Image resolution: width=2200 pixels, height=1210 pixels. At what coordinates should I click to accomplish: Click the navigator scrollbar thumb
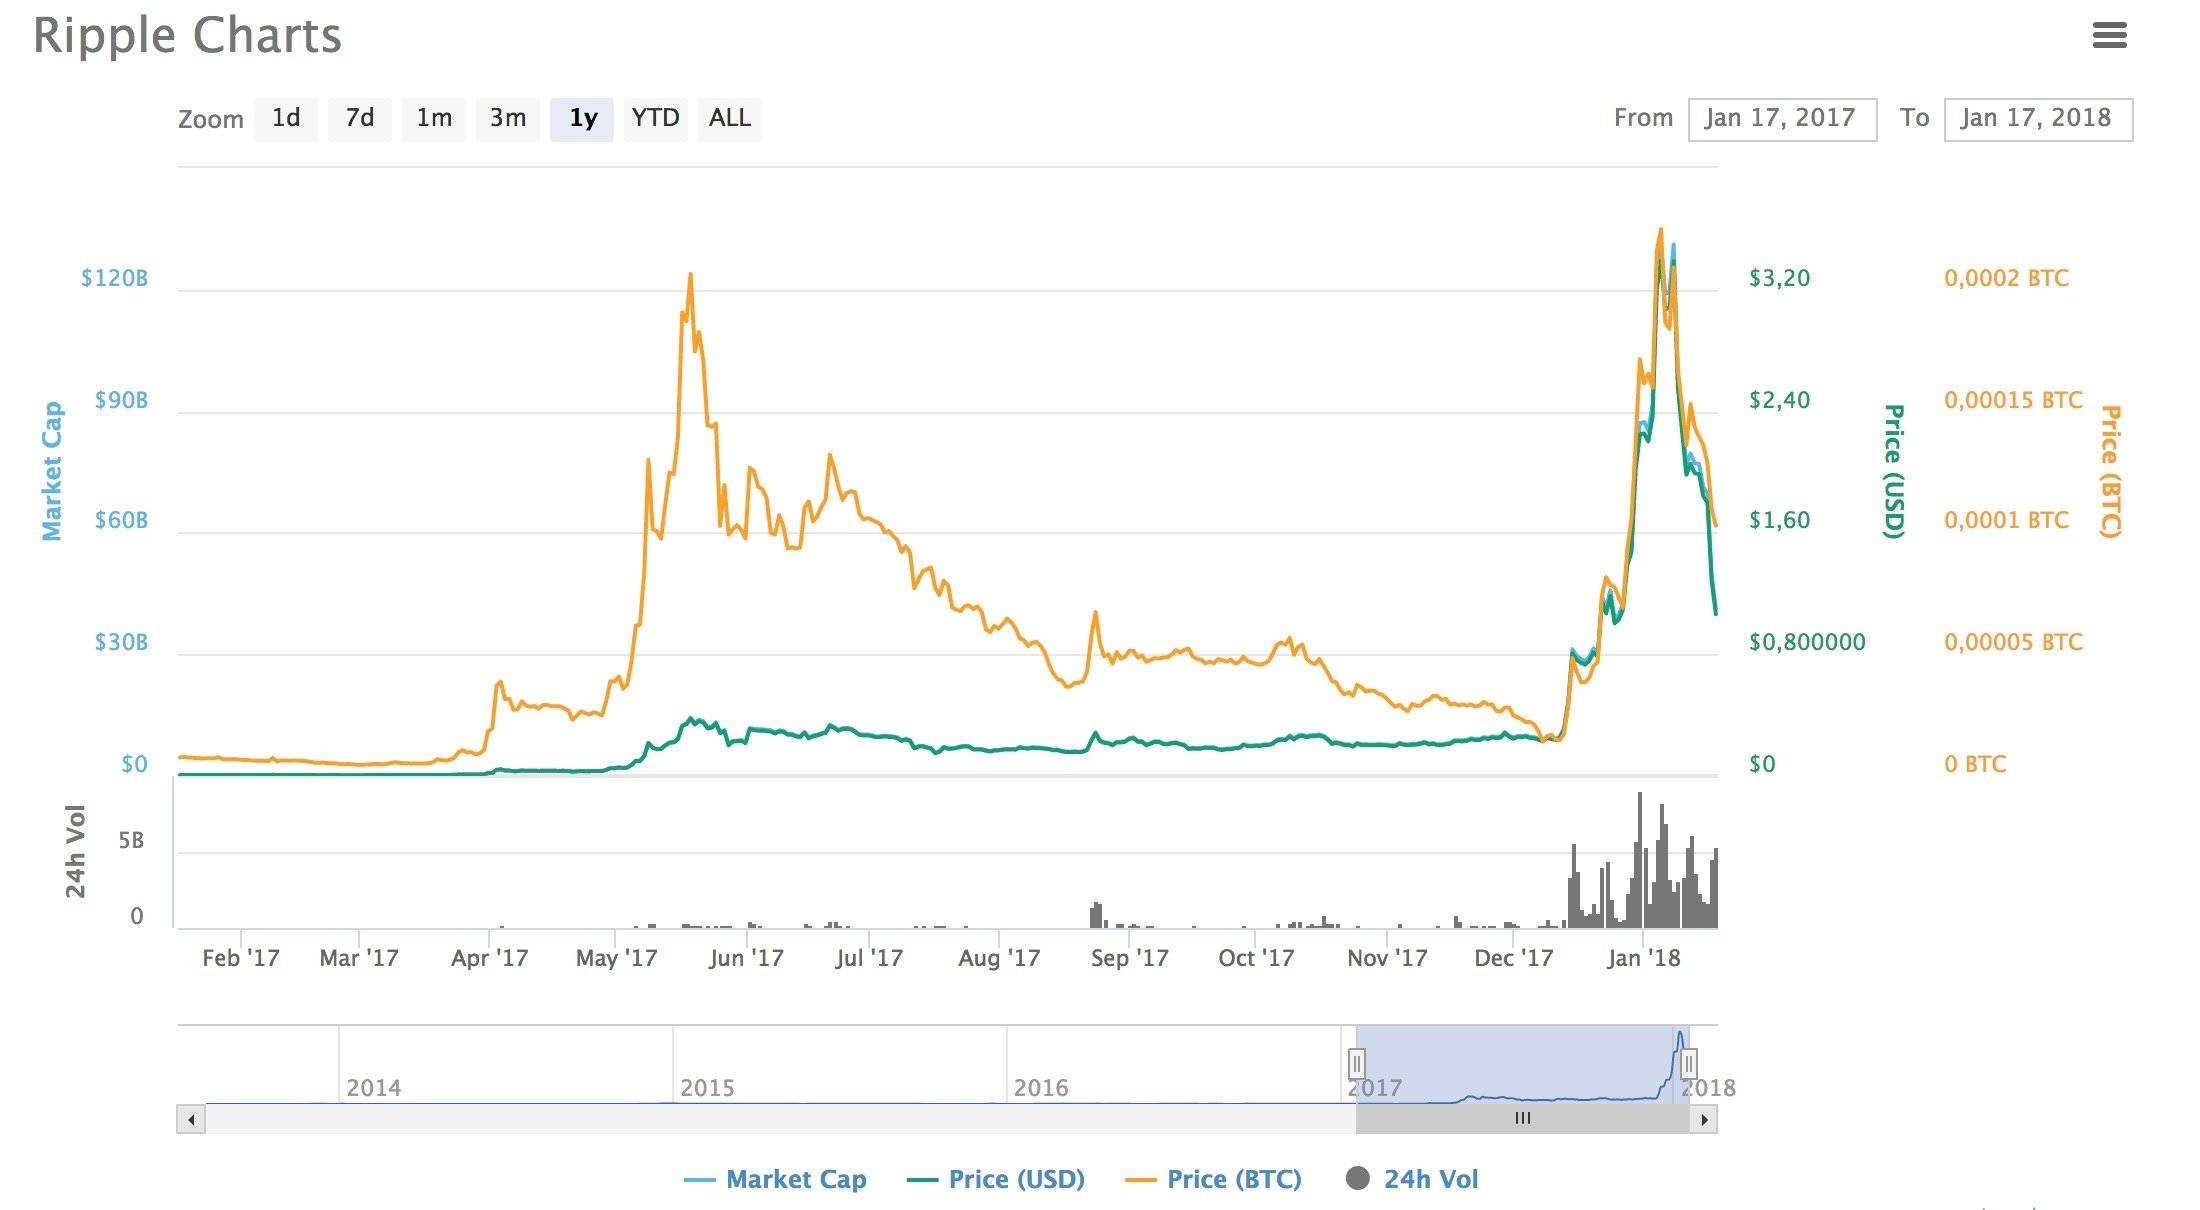click(1522, 1119)
